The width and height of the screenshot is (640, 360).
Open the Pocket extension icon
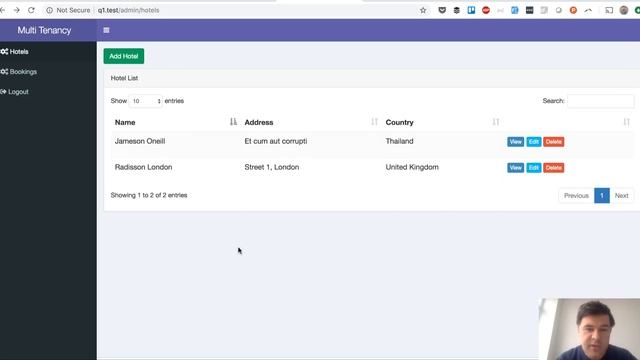coord(442,10)
